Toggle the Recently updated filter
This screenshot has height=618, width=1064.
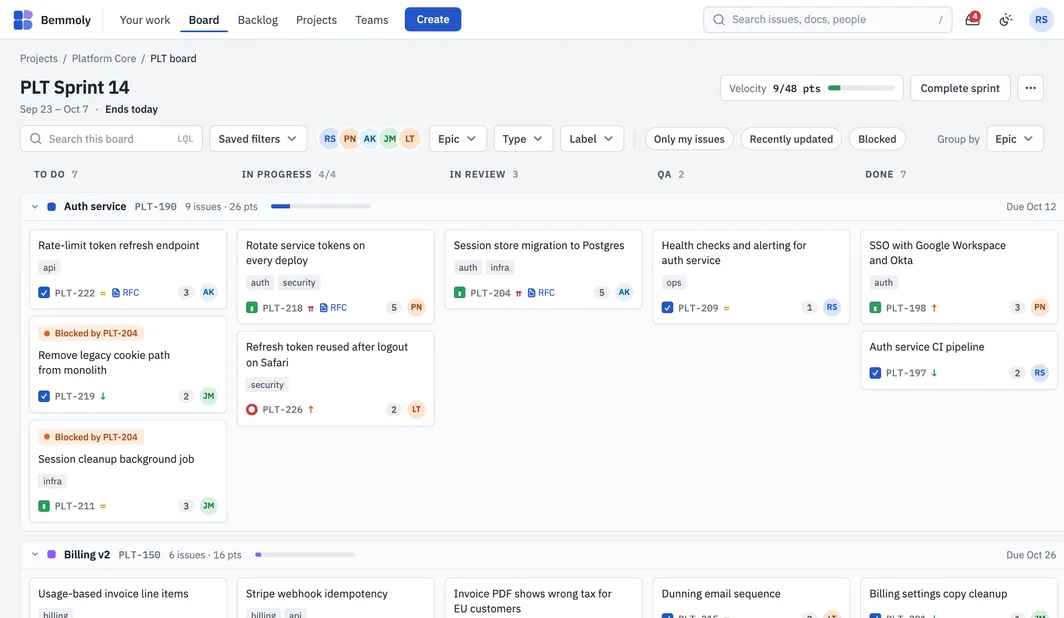click(x=791, y=139)
